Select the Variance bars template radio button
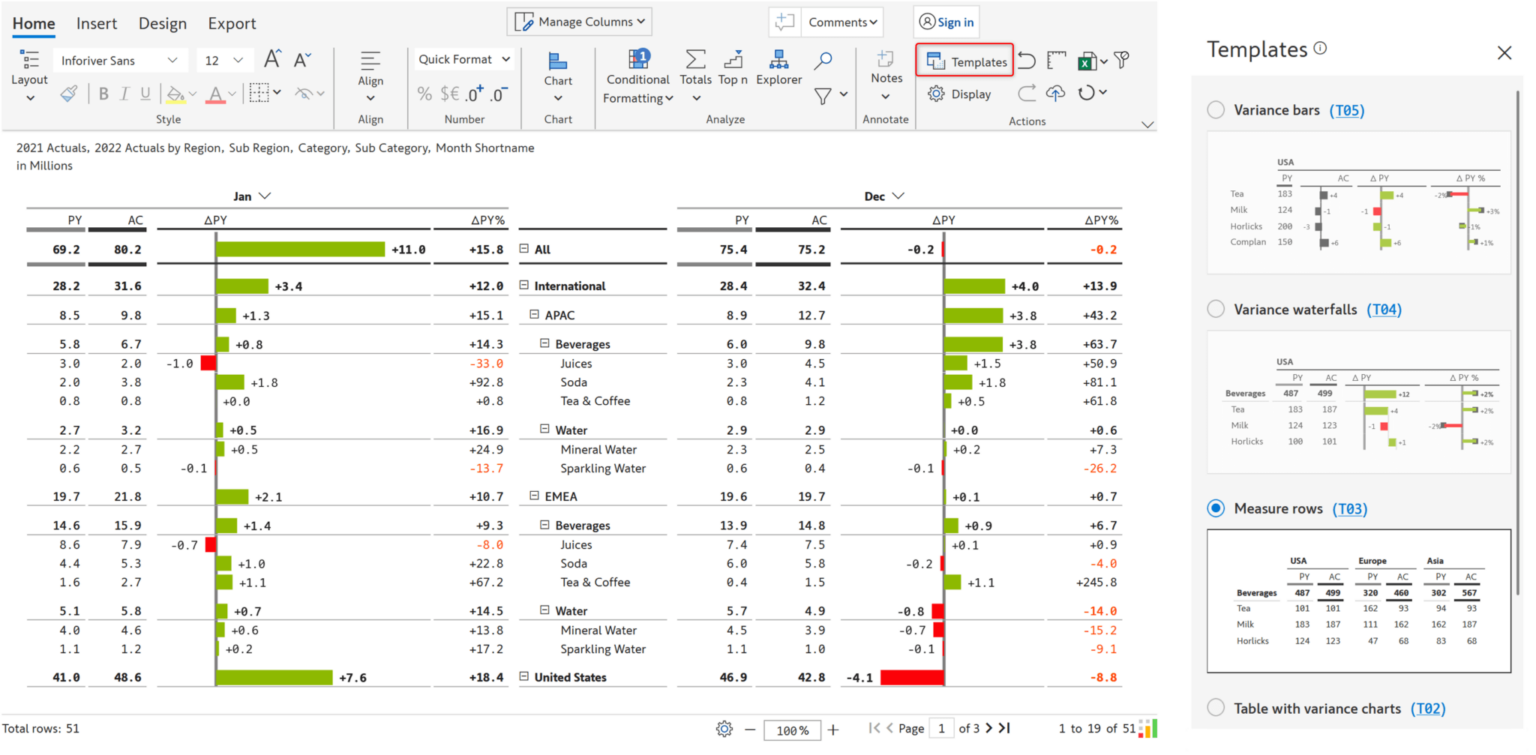Image resolution: width=1536 pixels, height=755 pixels. coord(1216,110)
